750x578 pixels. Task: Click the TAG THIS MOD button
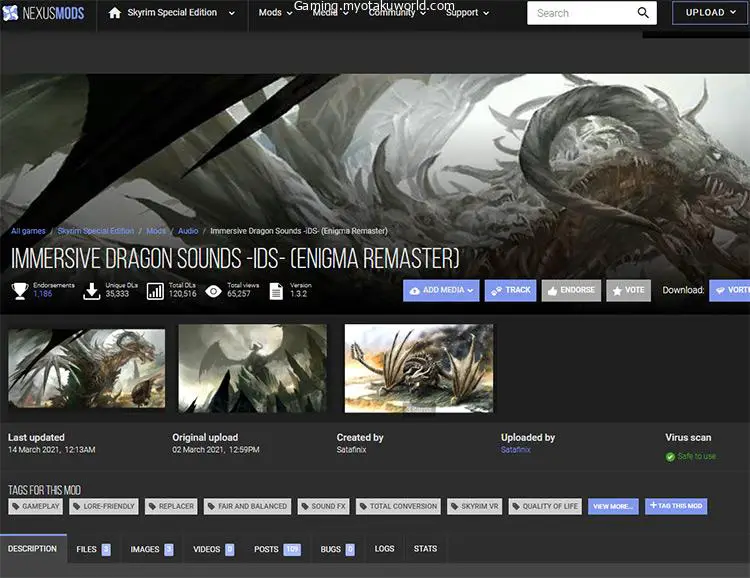tap(676, 506)
